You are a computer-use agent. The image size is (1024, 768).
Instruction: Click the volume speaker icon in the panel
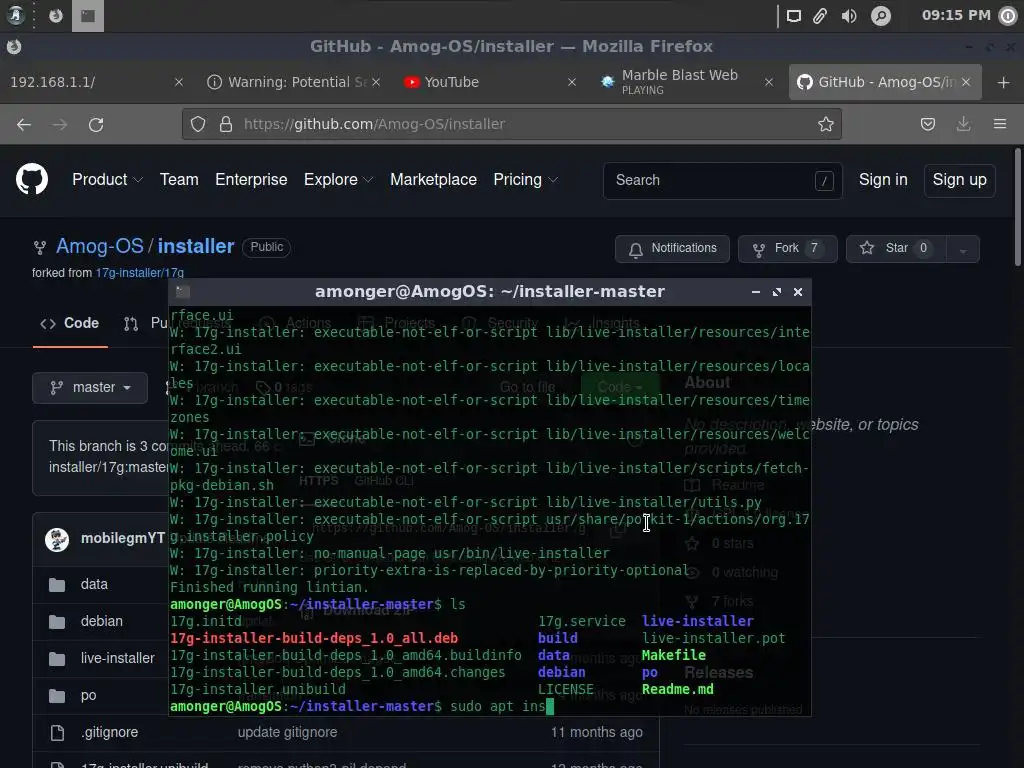tap(849, 16)
